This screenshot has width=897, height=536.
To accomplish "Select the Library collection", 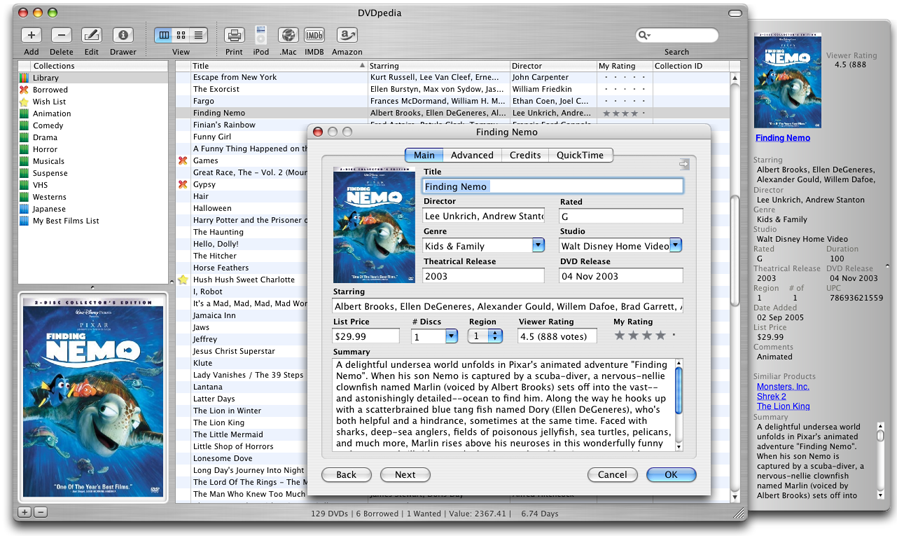I will pos(93,78).
